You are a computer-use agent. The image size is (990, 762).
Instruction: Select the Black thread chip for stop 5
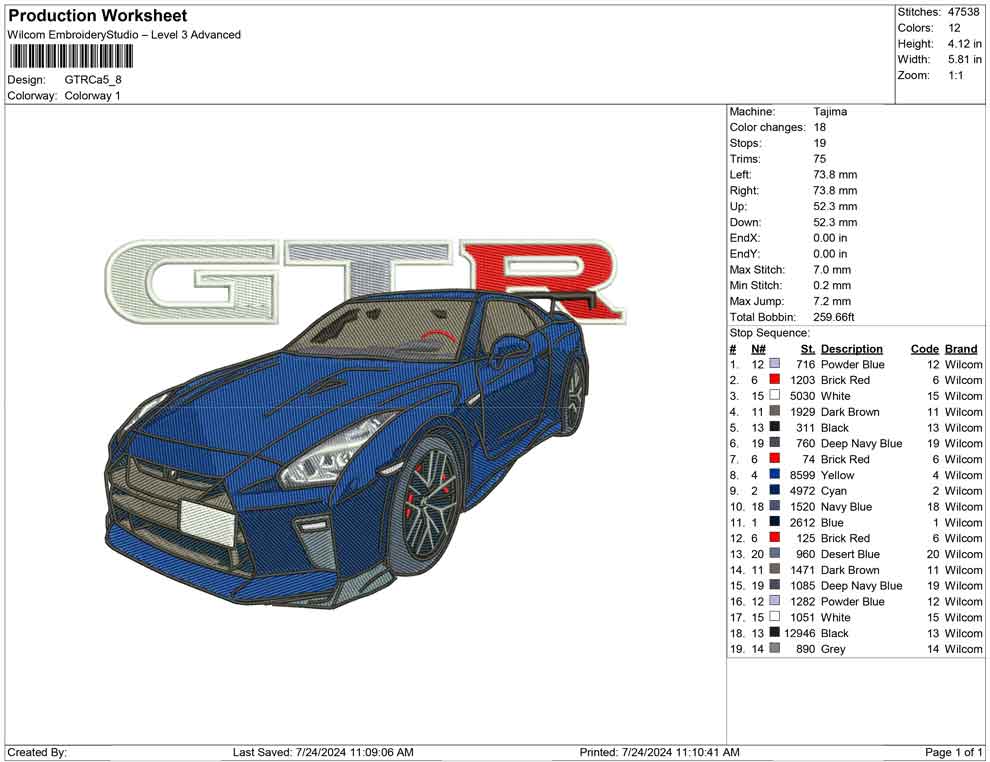pyautogui.click(x=775, y=427)
